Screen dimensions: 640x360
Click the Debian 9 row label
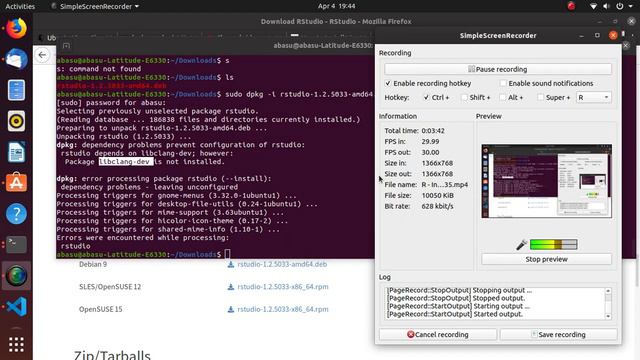(93, 264)
